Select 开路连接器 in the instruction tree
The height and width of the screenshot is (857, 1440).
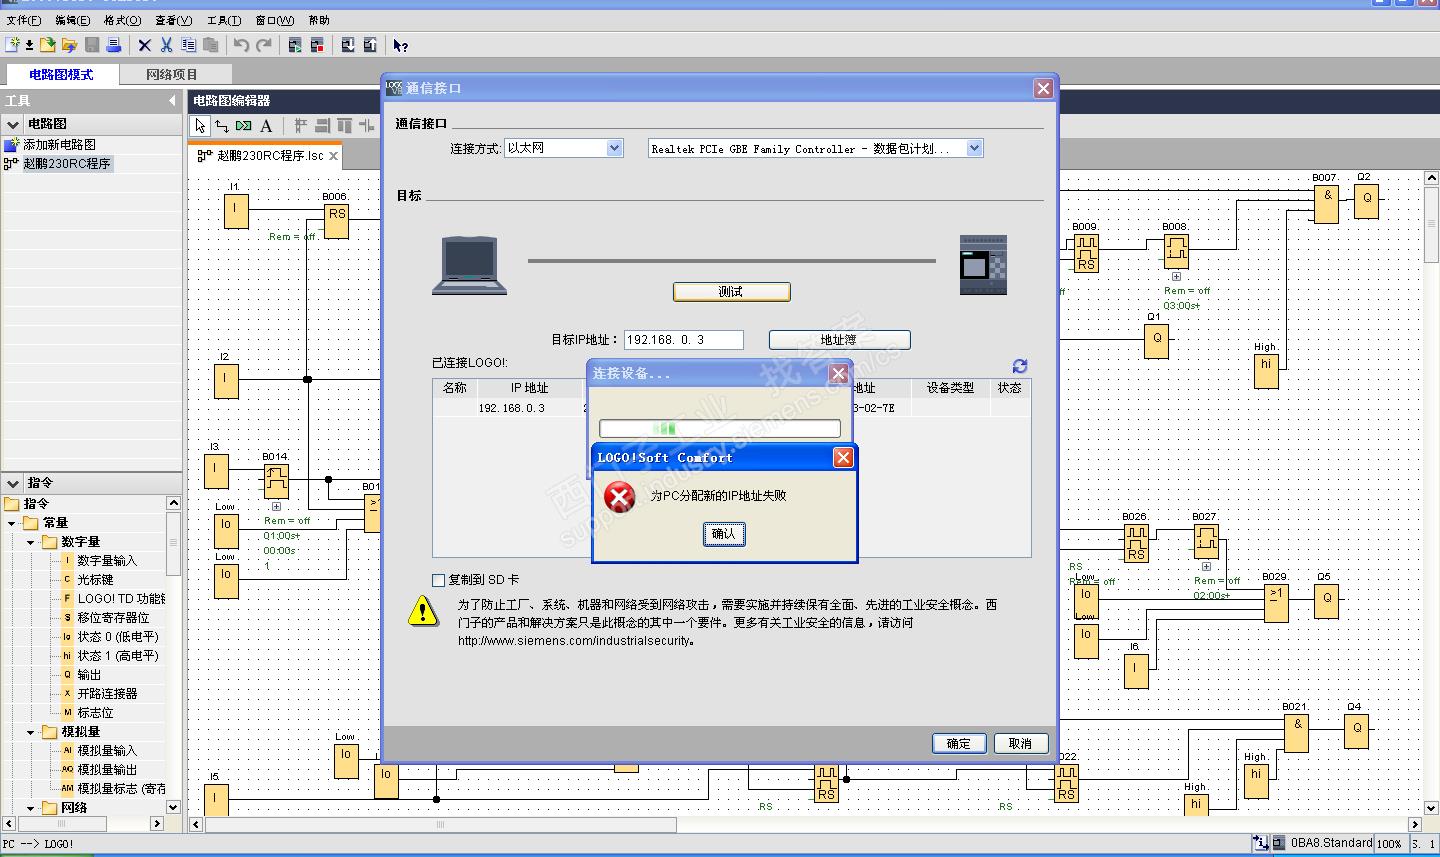(x=108, y=694)
